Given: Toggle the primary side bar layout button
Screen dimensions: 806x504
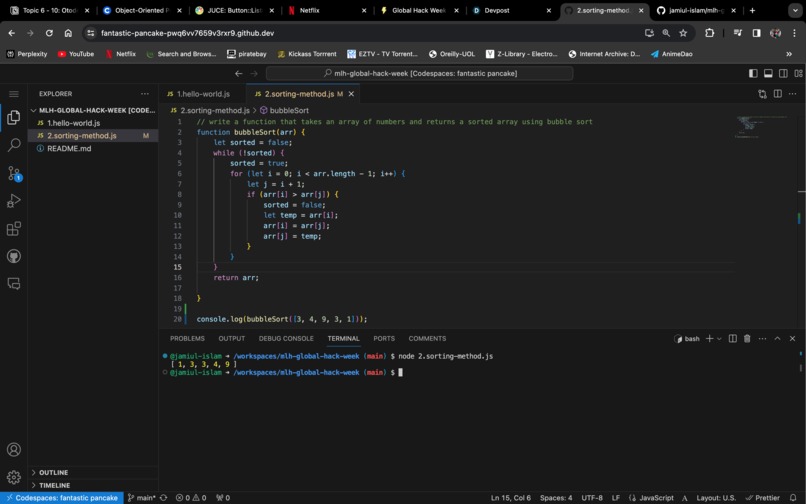Looking at the screenshot, I should pos(753,74).
